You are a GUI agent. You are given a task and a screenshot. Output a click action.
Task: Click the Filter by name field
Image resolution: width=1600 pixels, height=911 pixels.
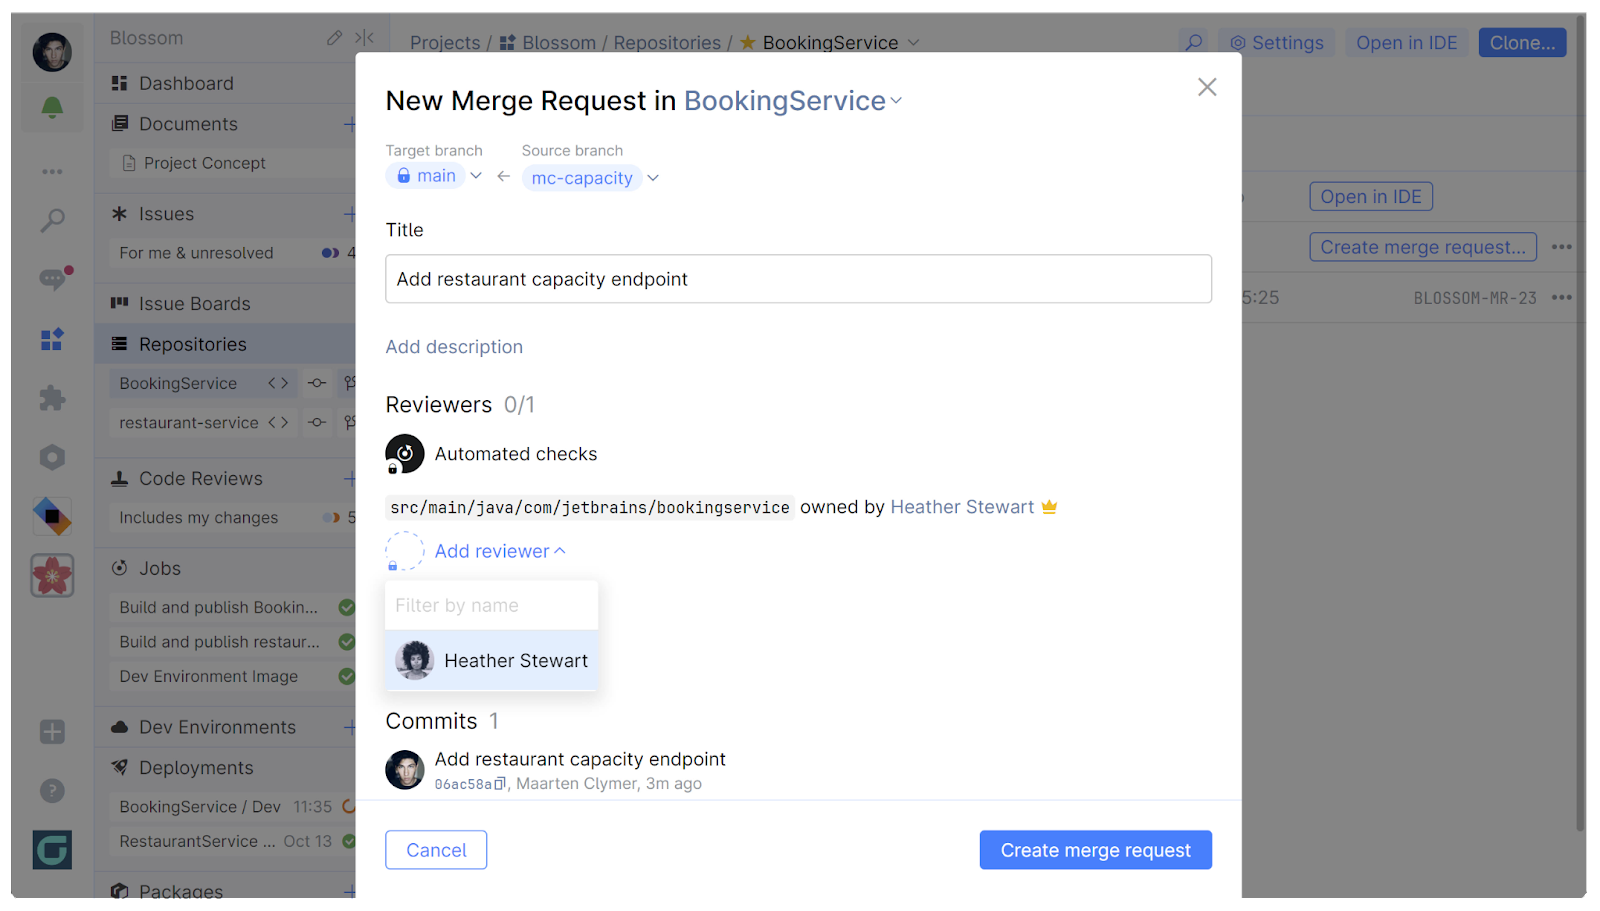point(491,606)
